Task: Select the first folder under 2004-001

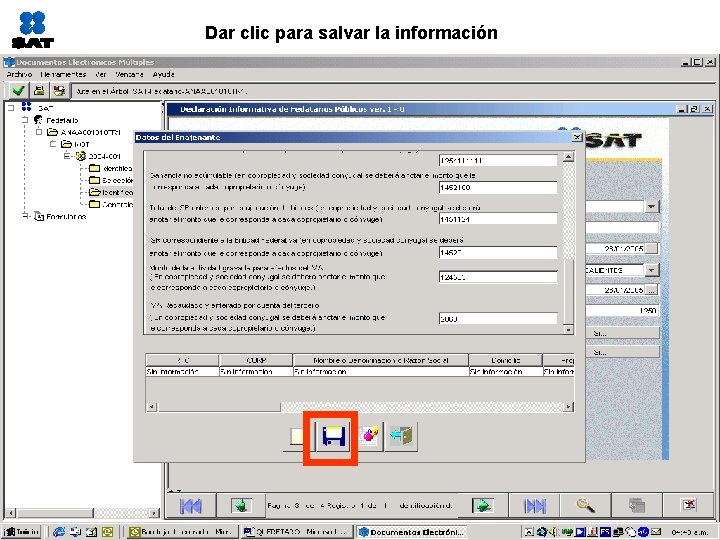Action: (111, 168)
